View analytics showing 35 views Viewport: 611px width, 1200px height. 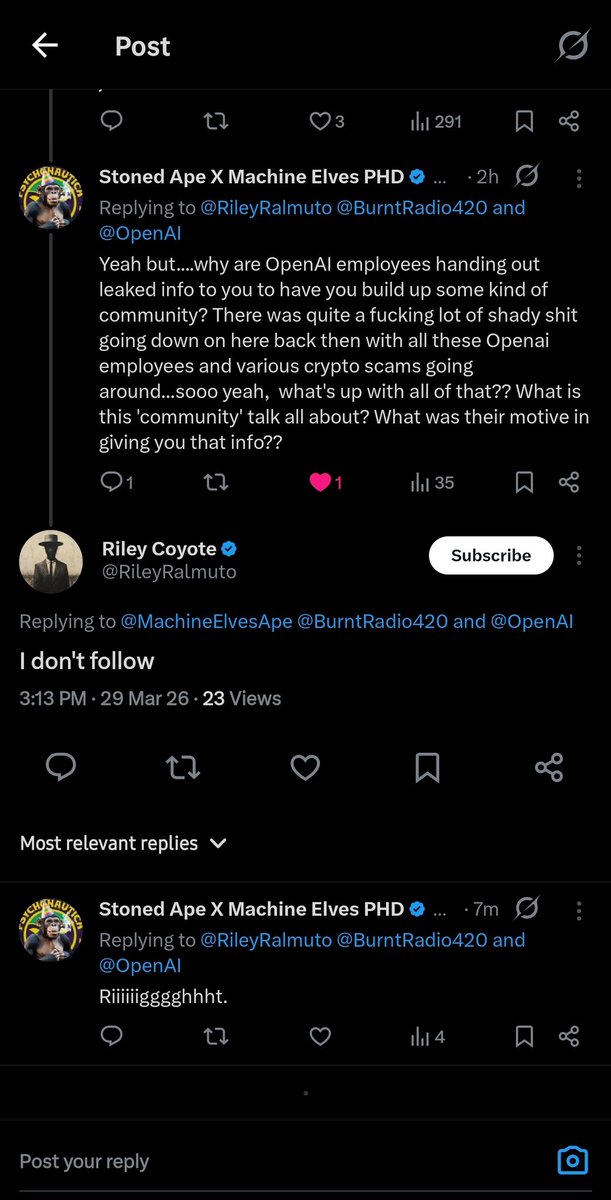(432, 483)
